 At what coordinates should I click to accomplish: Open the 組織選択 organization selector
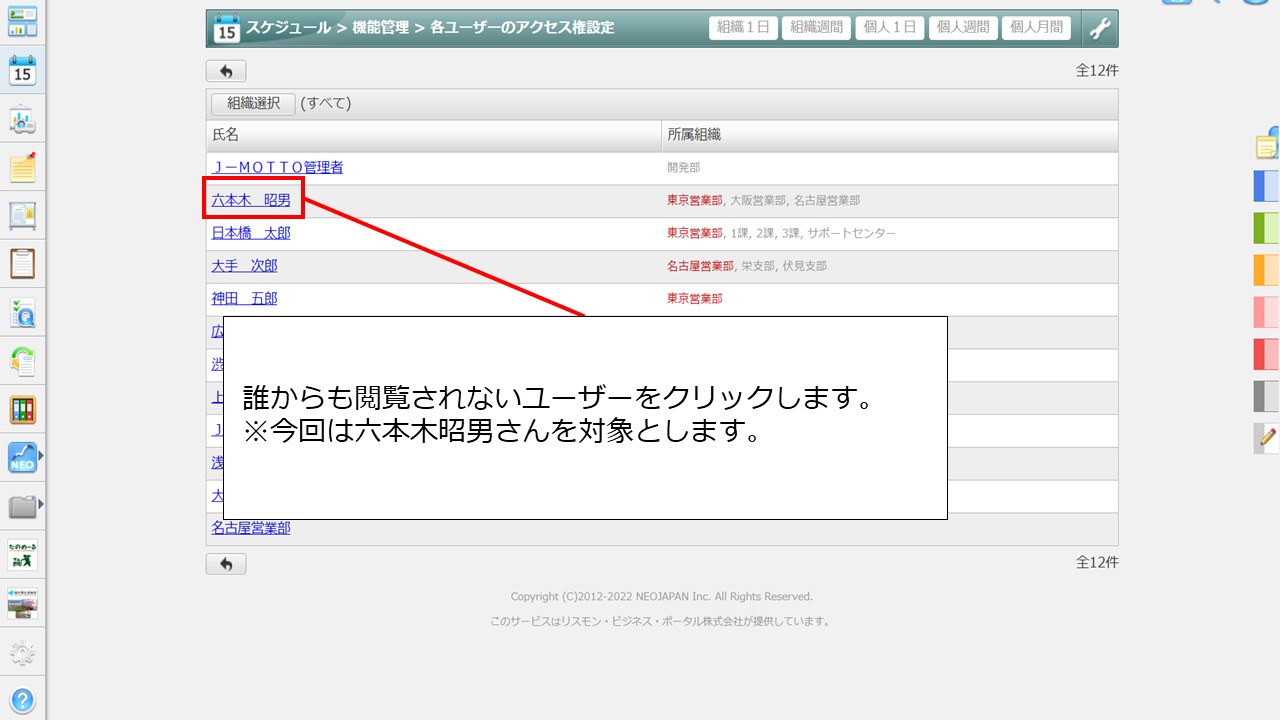[253, 103]
